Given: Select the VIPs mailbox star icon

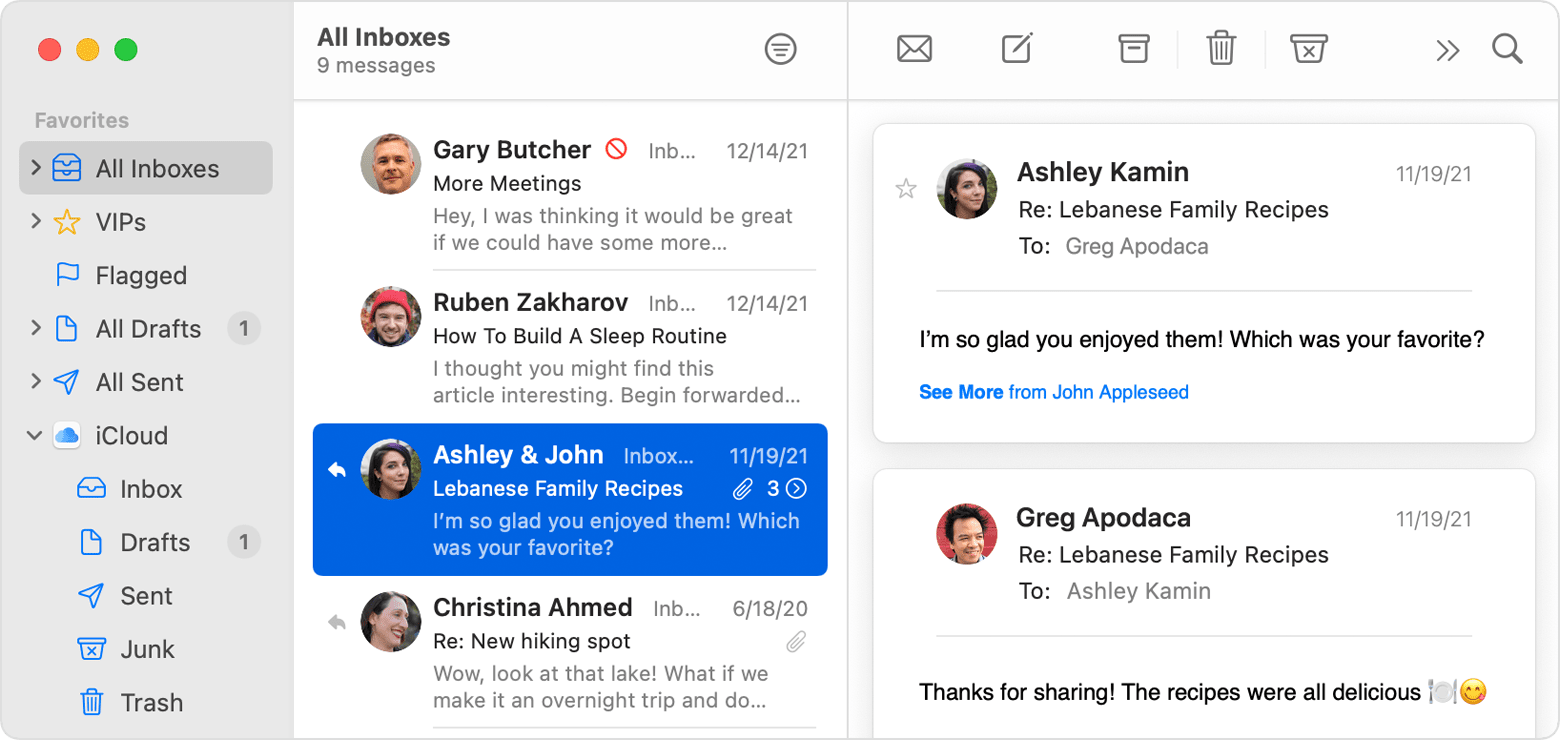Looking at the screenshot, I should click(68, 222).
